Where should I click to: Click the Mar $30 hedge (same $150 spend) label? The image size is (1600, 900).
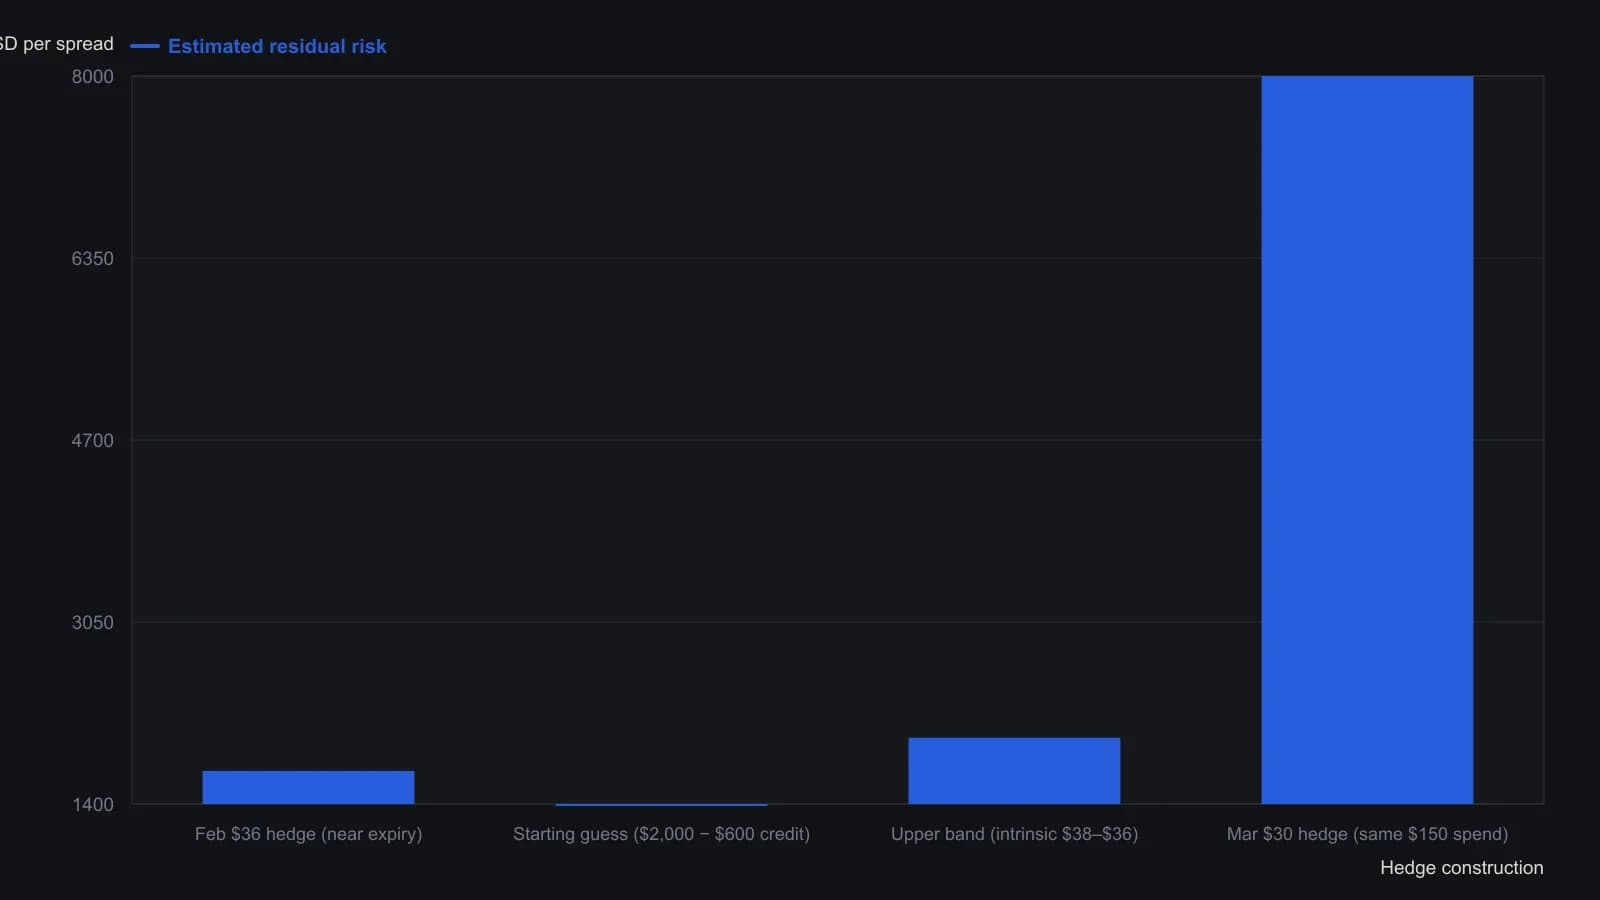tap(1367, 834)
